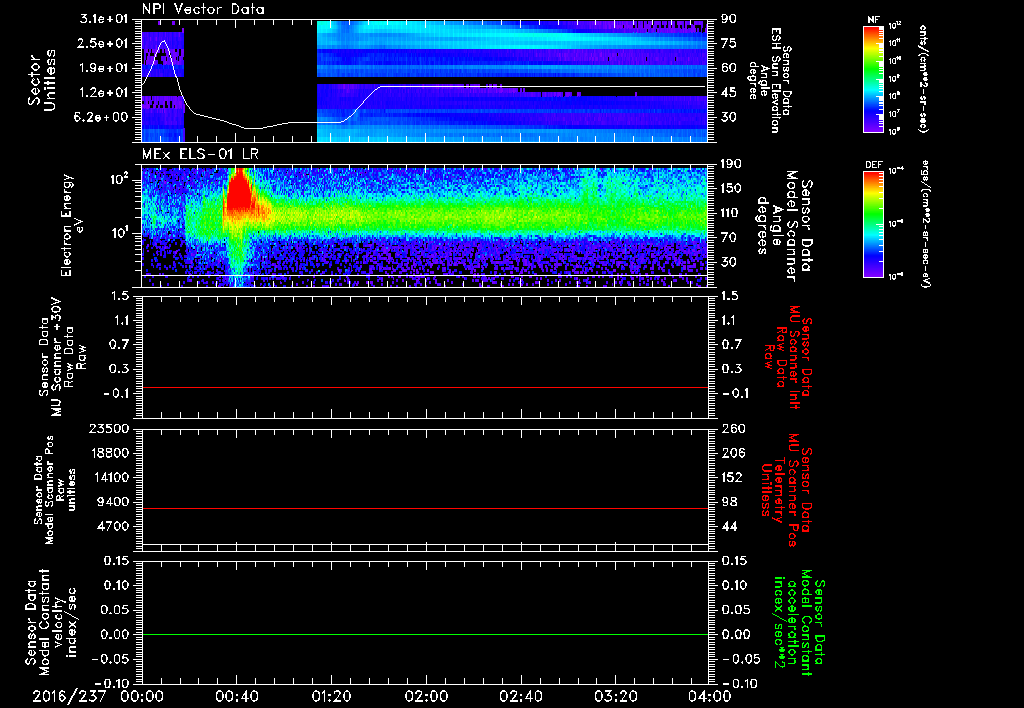Click the Model Scanner Pos Raw unitless label
Screen dimensions: 1024x708
click(x=56, y=490)
